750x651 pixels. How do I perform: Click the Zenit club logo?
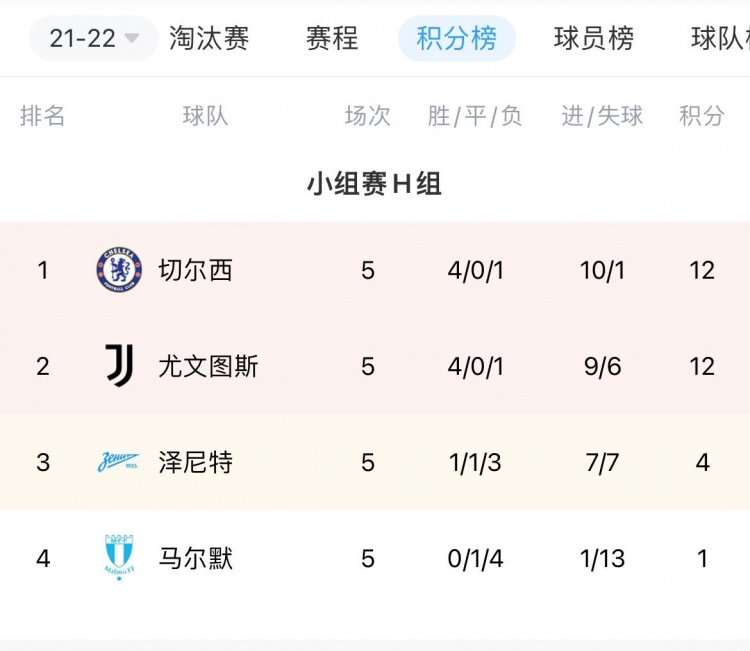tap(119, 462)
